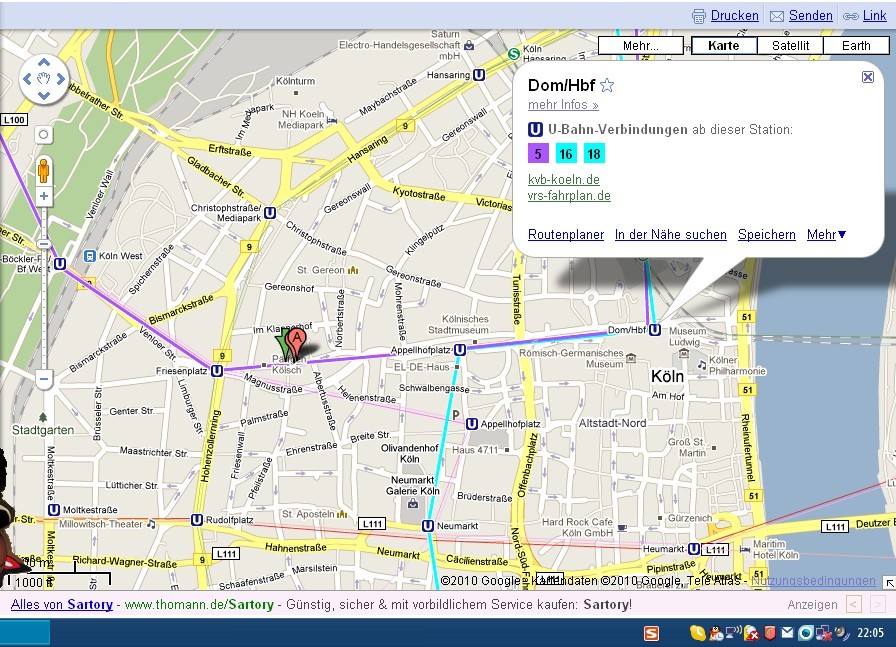The width and height of the screenshot is (896, 647).
Task: Click the Appellhofplatz U icon near Haus 4711
Action: (x=471, y=424)
